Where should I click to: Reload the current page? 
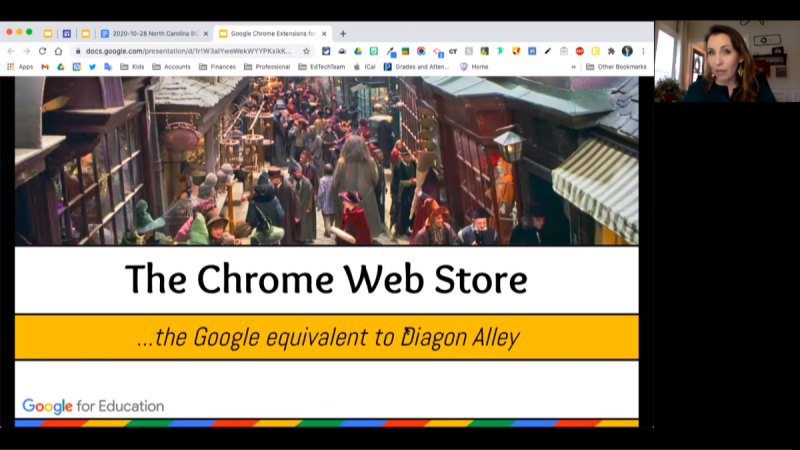pyautogui.click(x=42, y=51)
